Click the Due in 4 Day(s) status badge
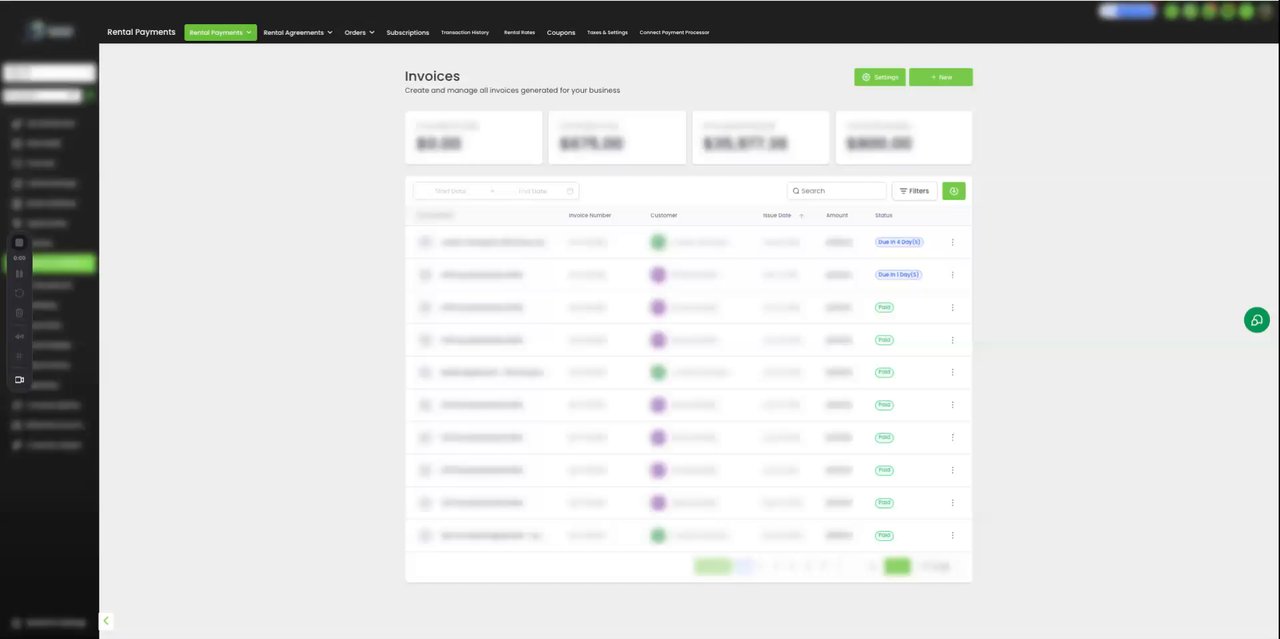The width and height of the screenshot is (1280, 639). [899, 242]
